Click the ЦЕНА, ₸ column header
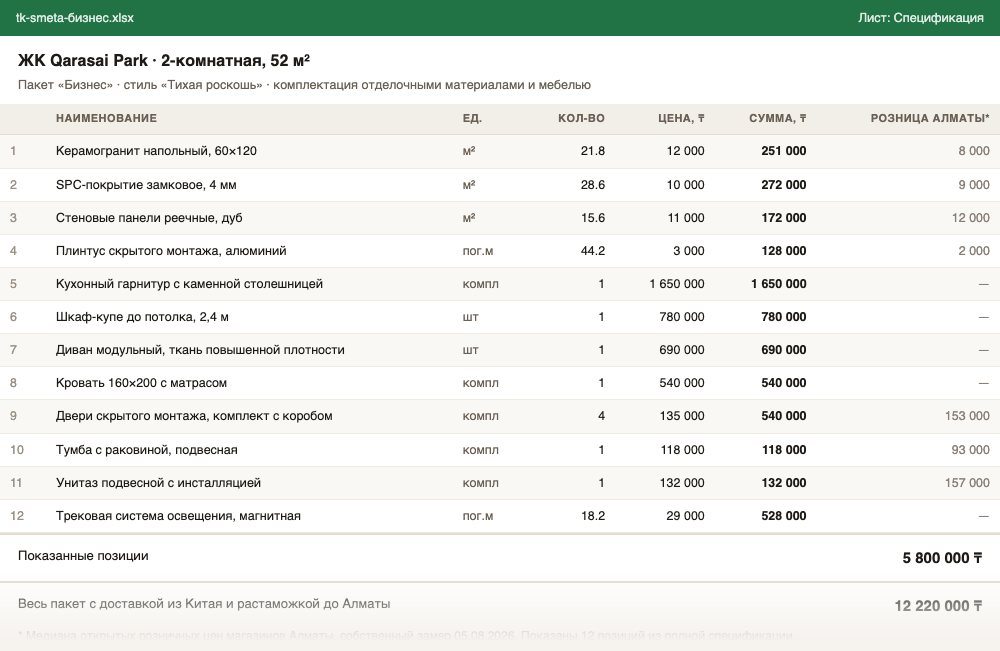This screenshot has width=1000, height=651. [681, 118]
